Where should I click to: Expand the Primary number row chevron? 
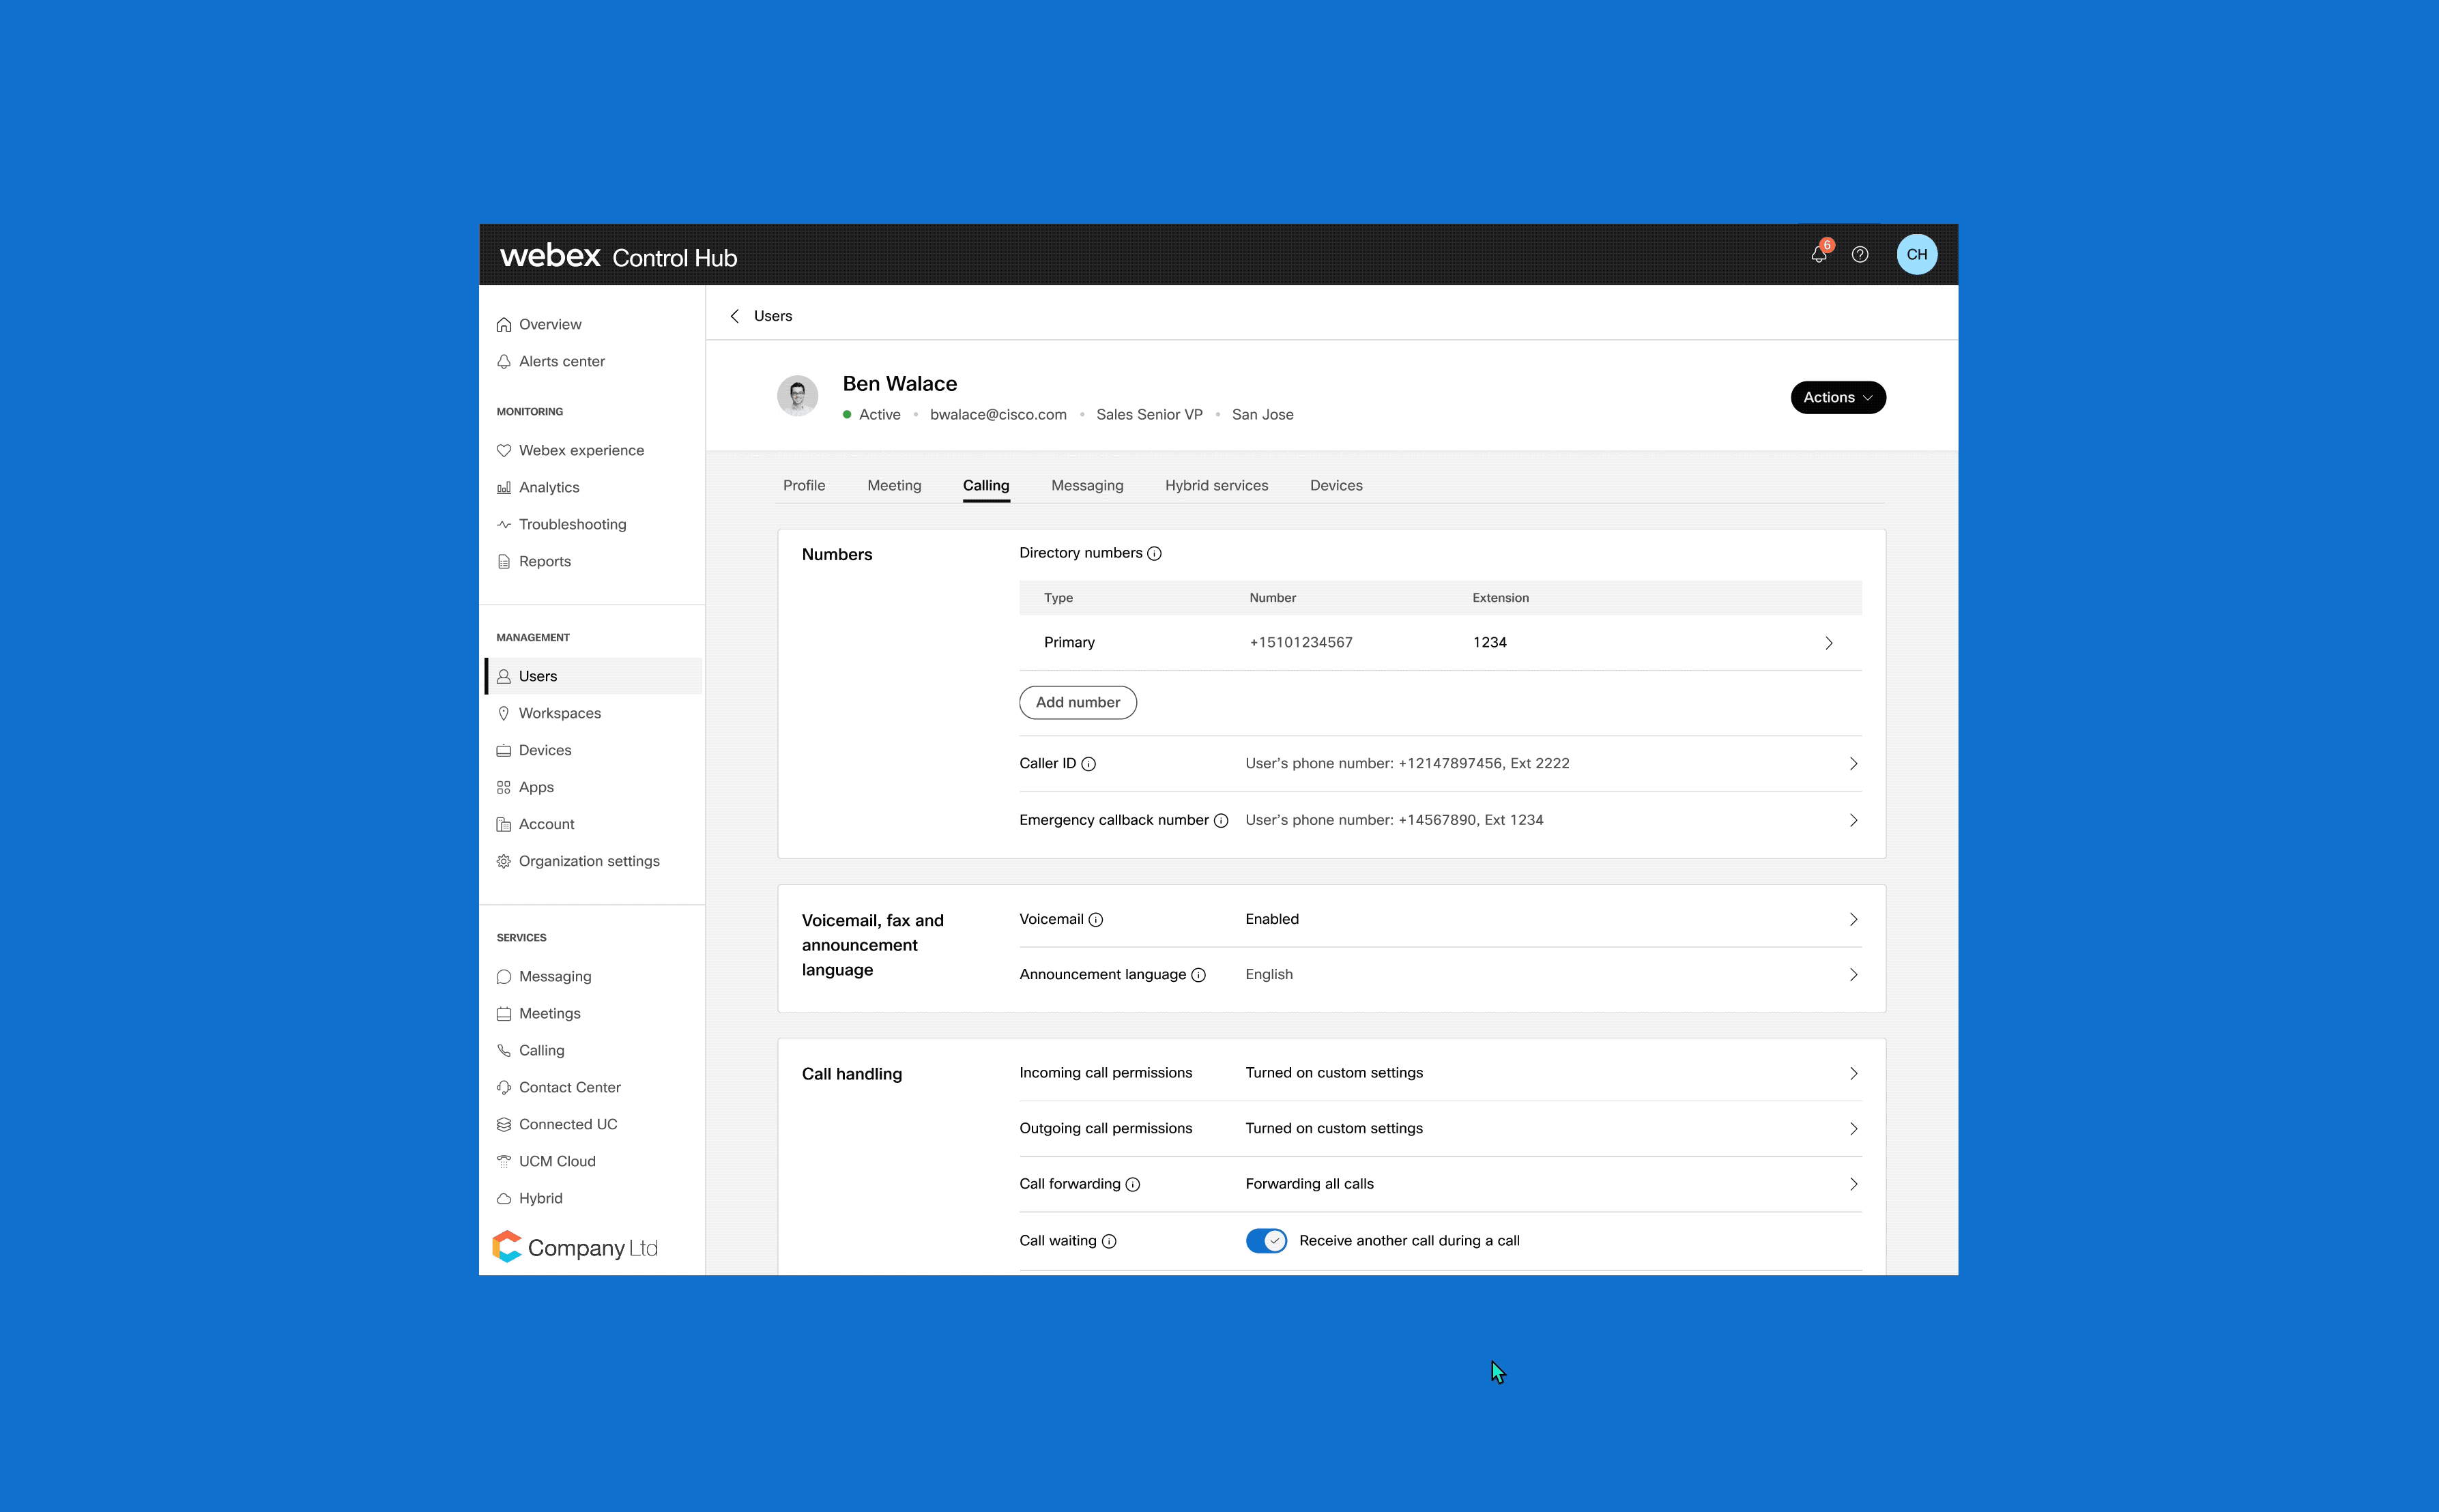1829,643
